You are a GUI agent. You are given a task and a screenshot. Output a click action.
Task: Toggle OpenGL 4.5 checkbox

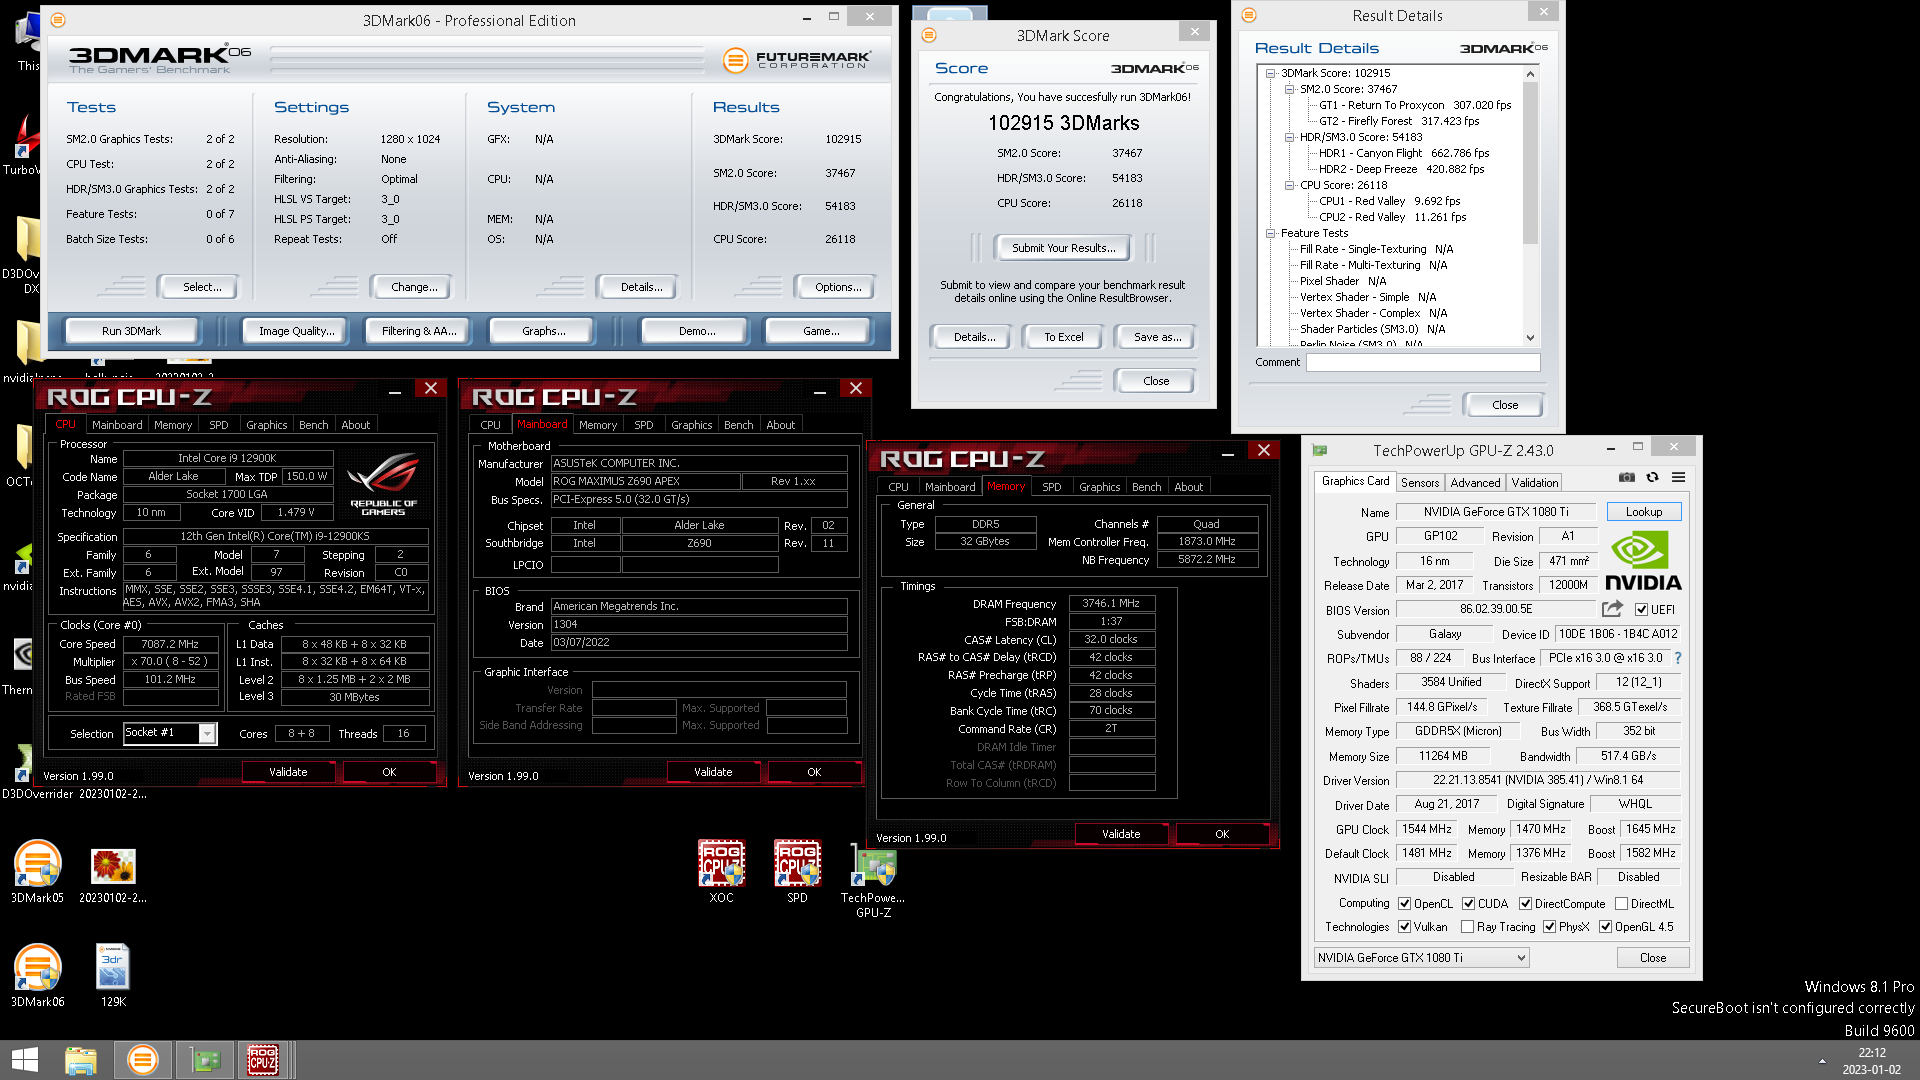[x=1606, y=927]
